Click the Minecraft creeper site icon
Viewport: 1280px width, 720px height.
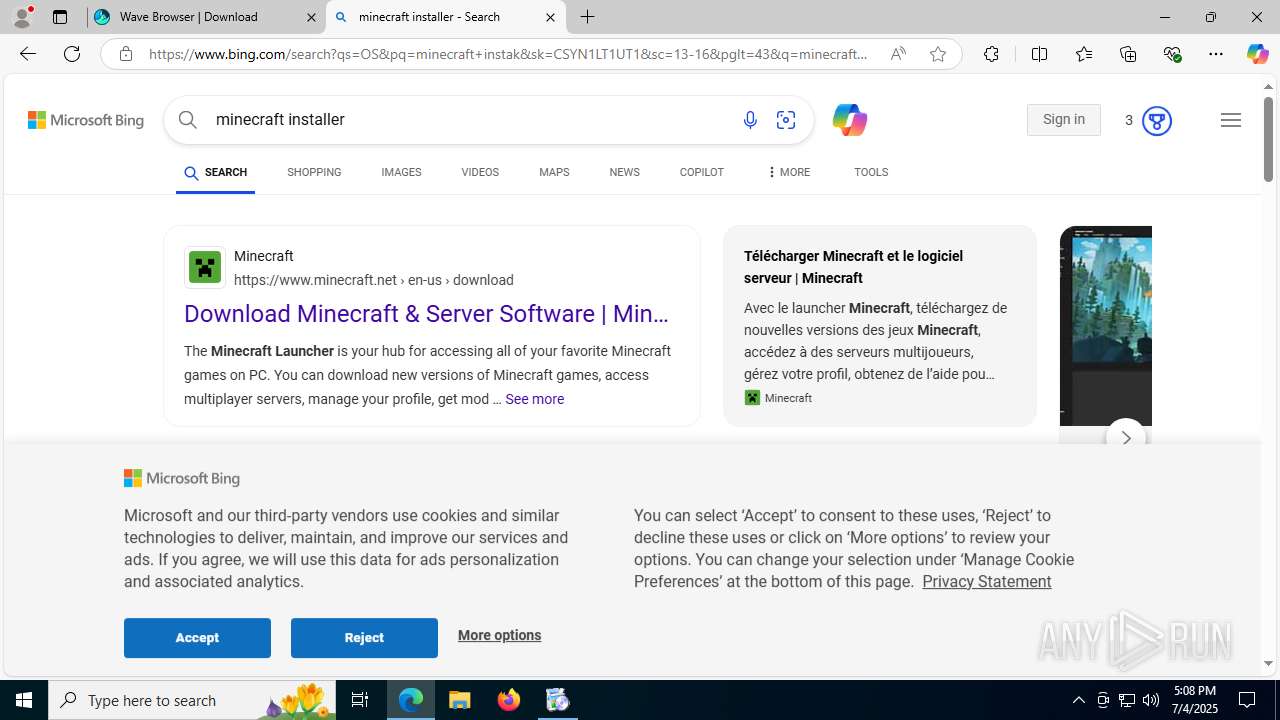(205, 268)
